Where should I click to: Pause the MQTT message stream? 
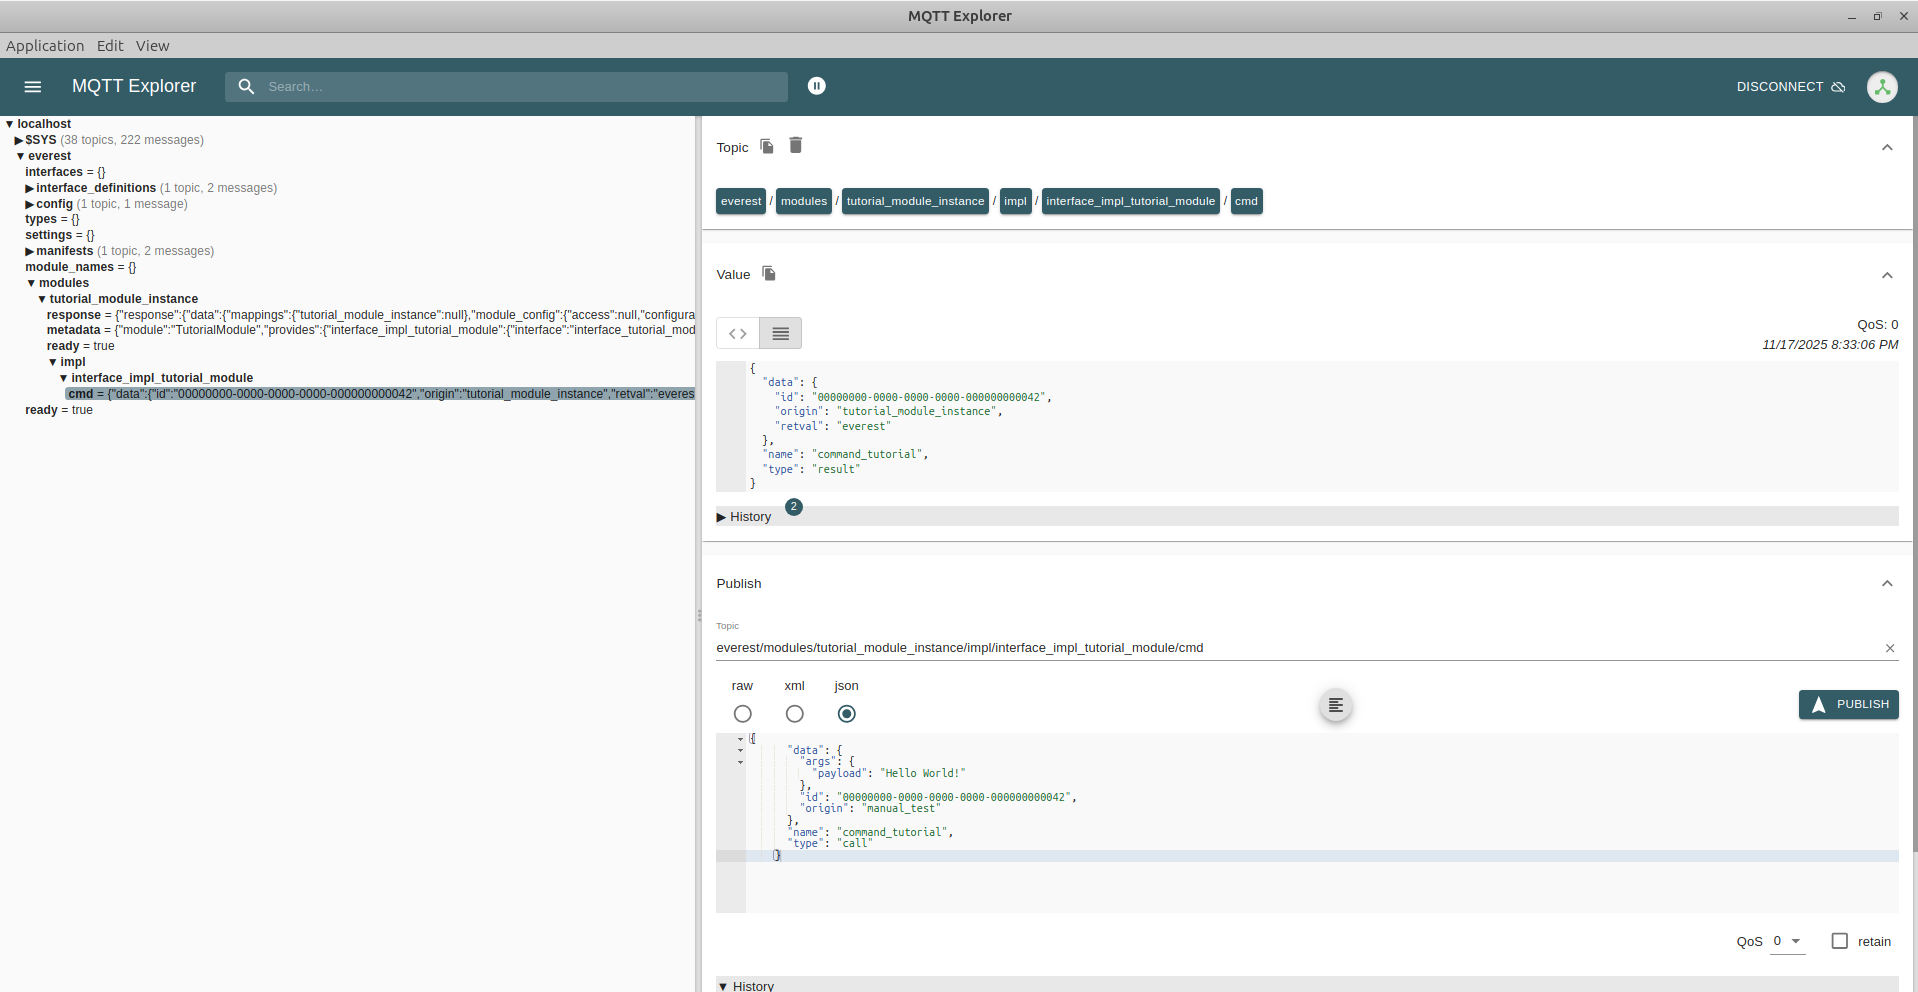pyautogui.click(x=816, y=86)
